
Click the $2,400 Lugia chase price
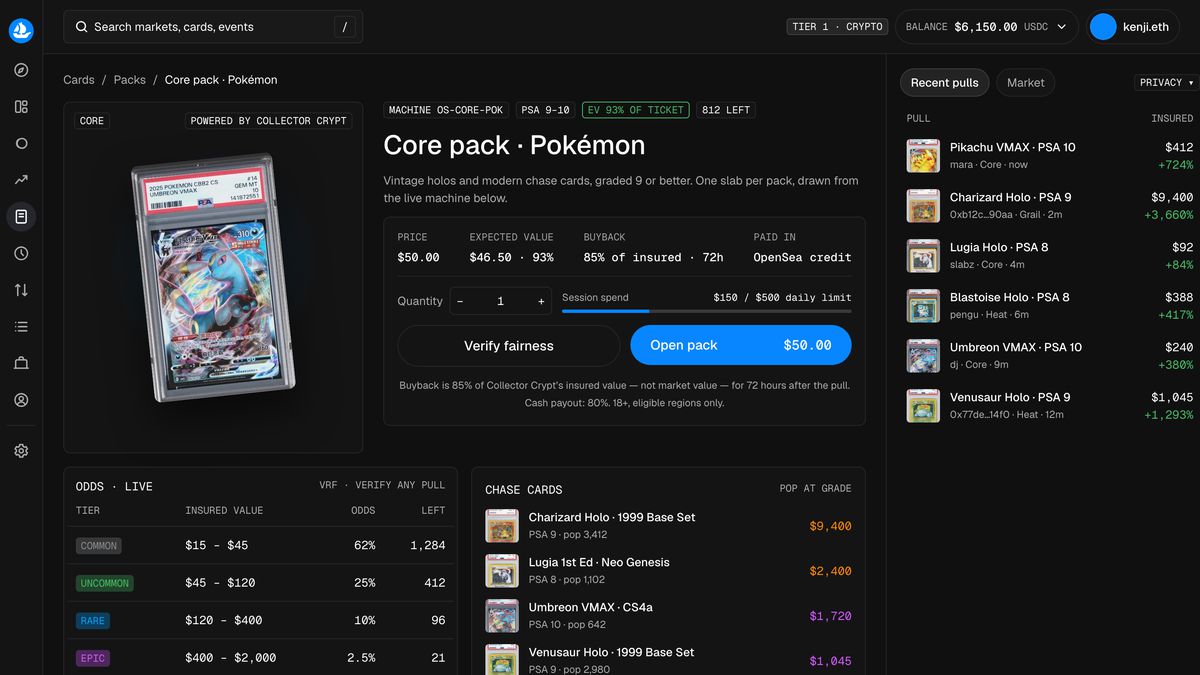(830, 571)
